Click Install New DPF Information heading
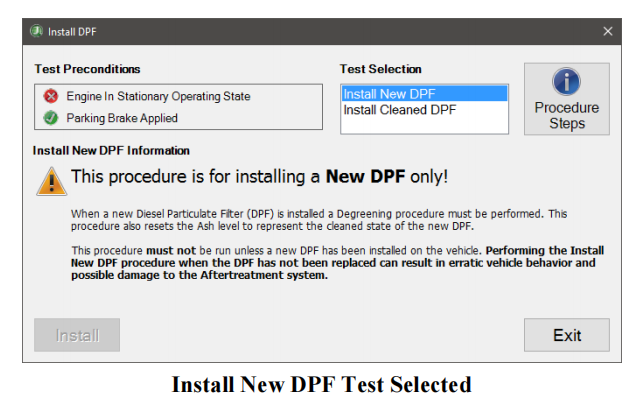Viewport: 632px width, 401px height. [111, 151]
